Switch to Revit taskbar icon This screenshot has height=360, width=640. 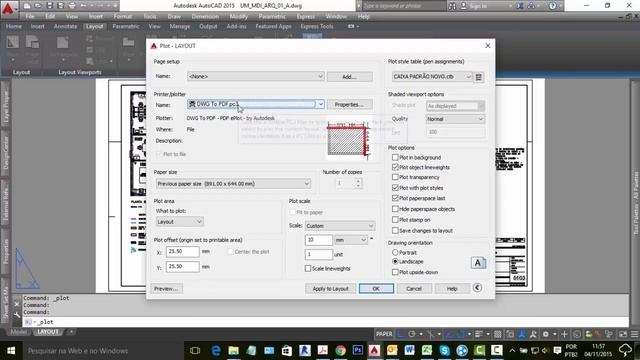click(x=304, y=351)
